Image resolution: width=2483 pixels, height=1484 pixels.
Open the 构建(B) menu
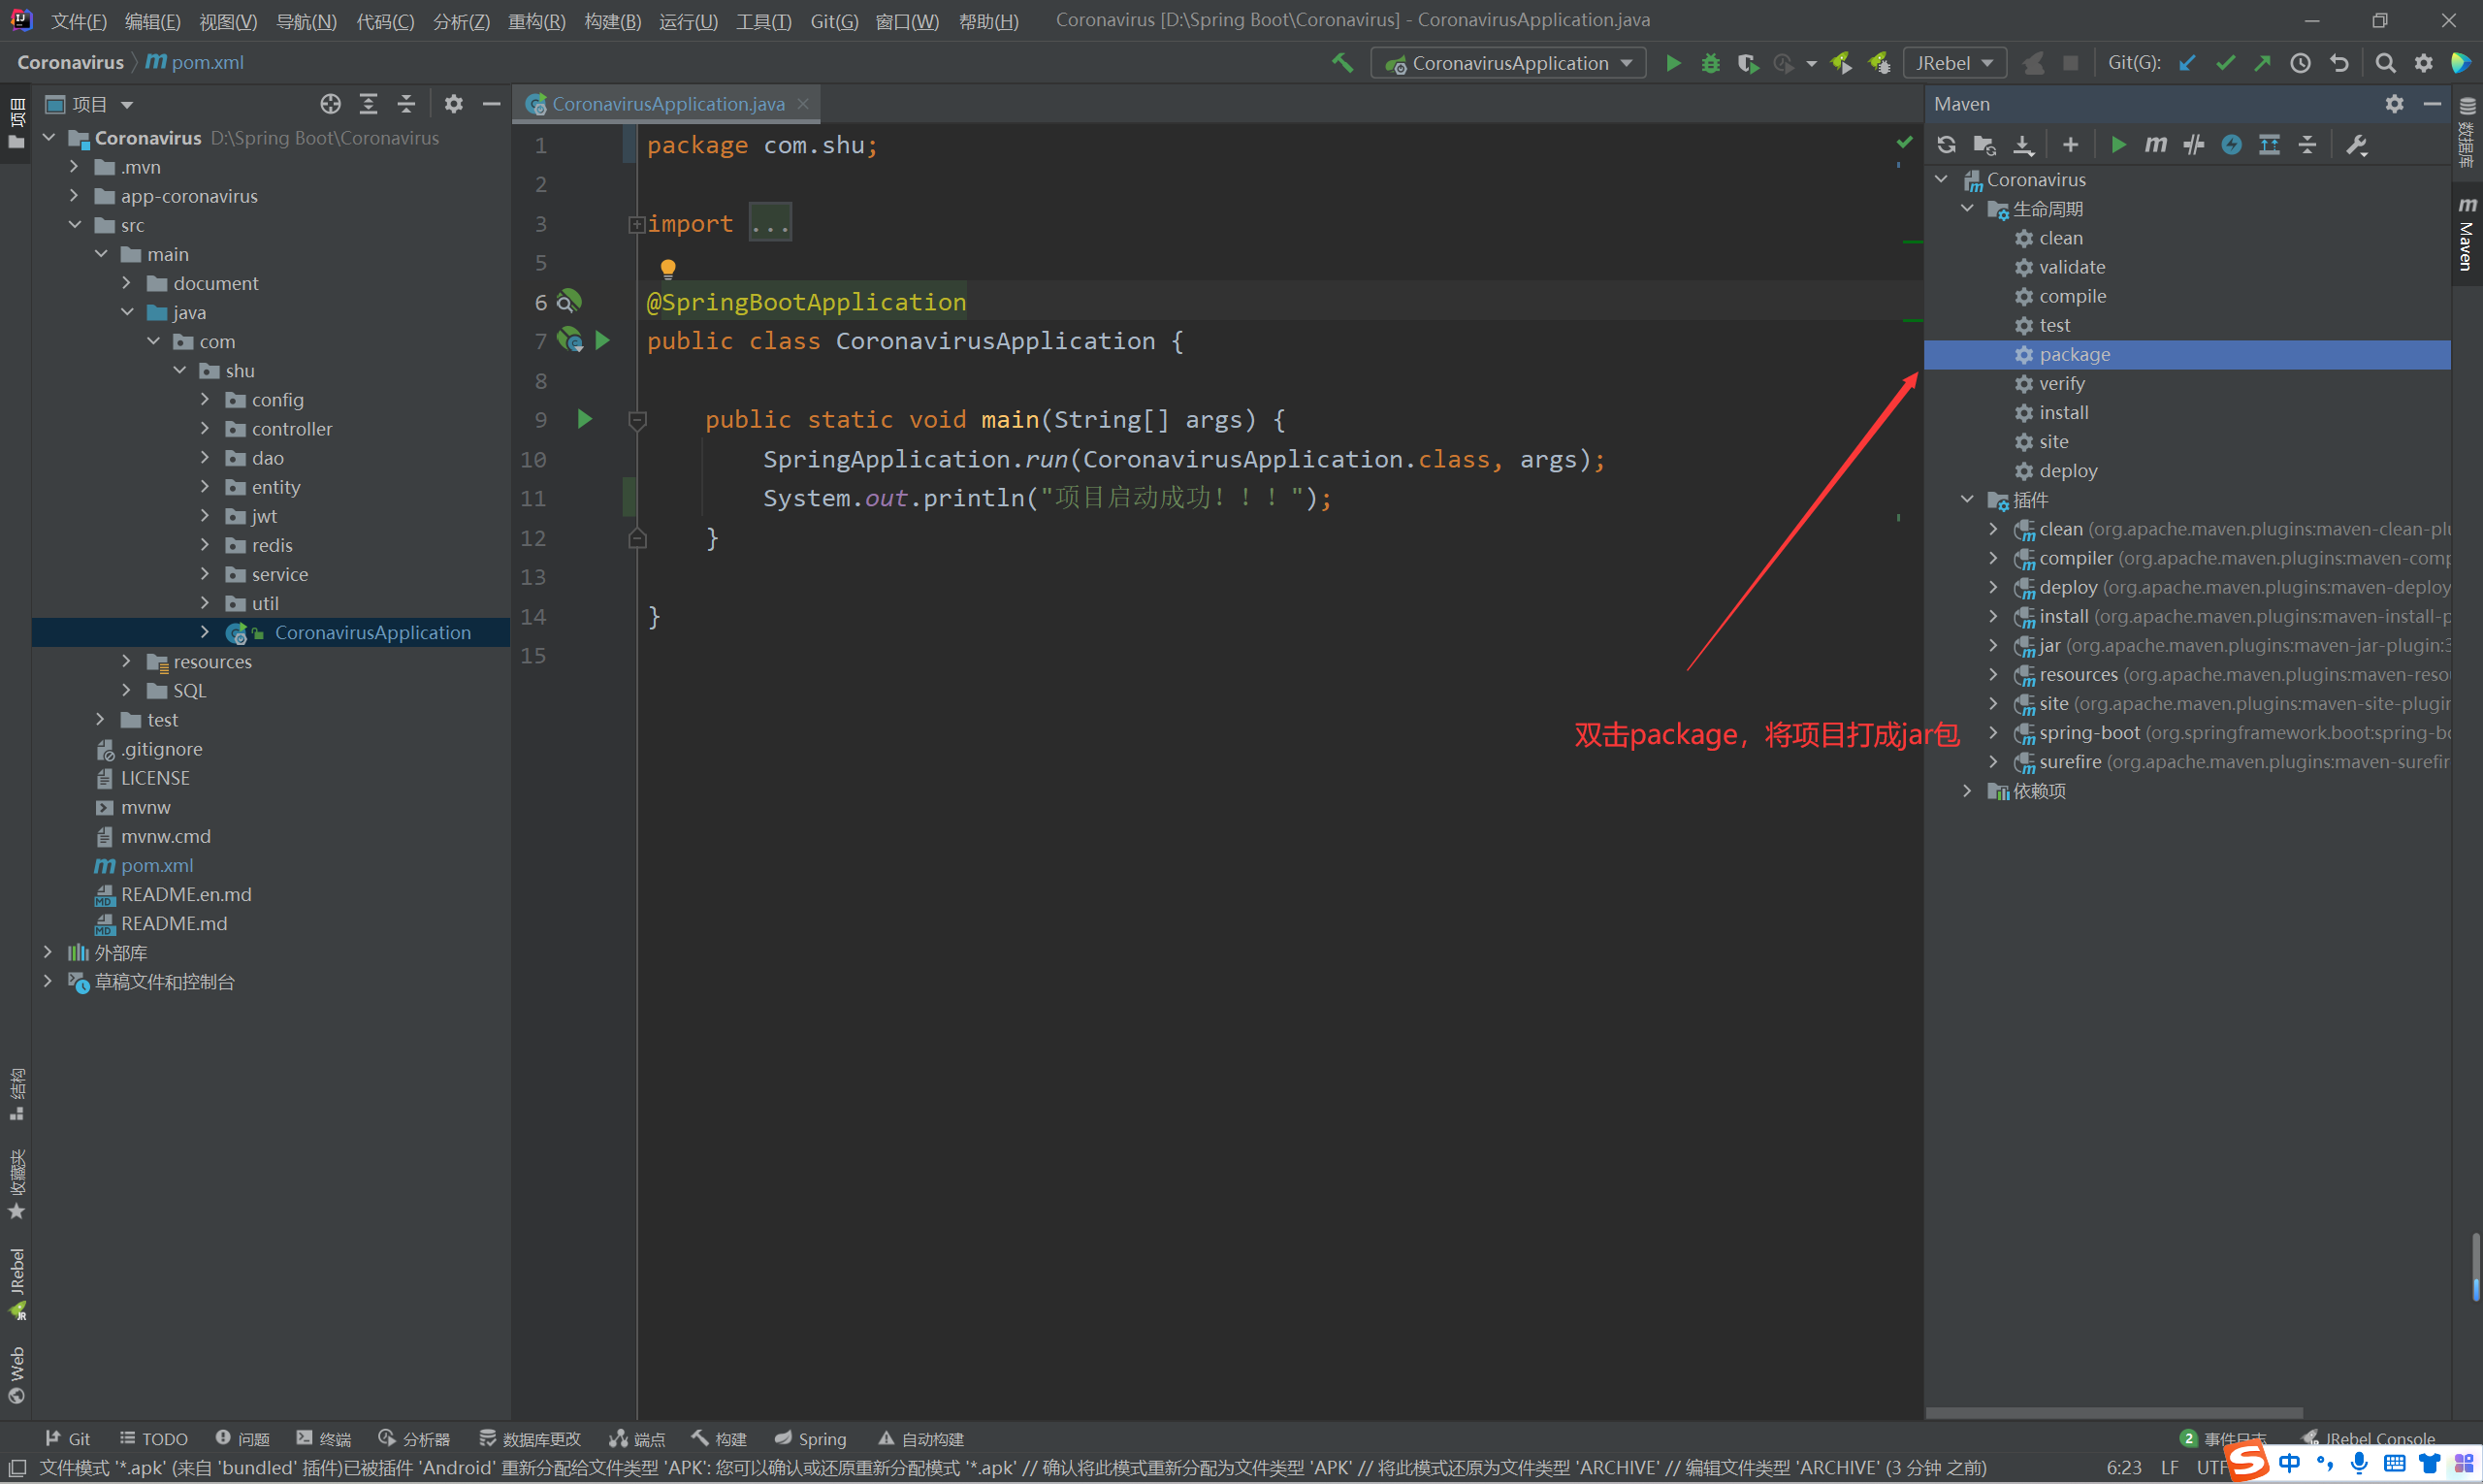pos(612,21)
